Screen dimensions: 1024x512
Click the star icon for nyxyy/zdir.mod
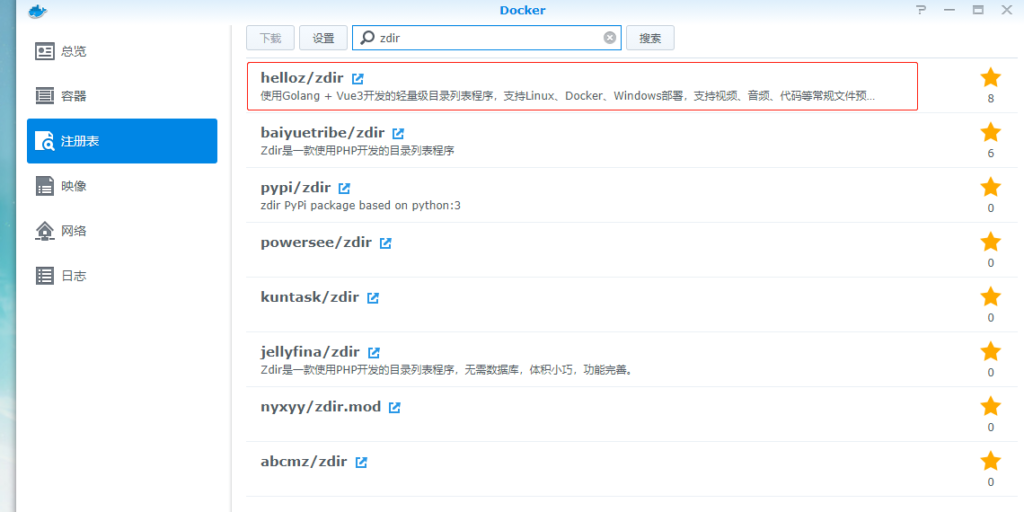pyautogui.click(x=991, y=407)
